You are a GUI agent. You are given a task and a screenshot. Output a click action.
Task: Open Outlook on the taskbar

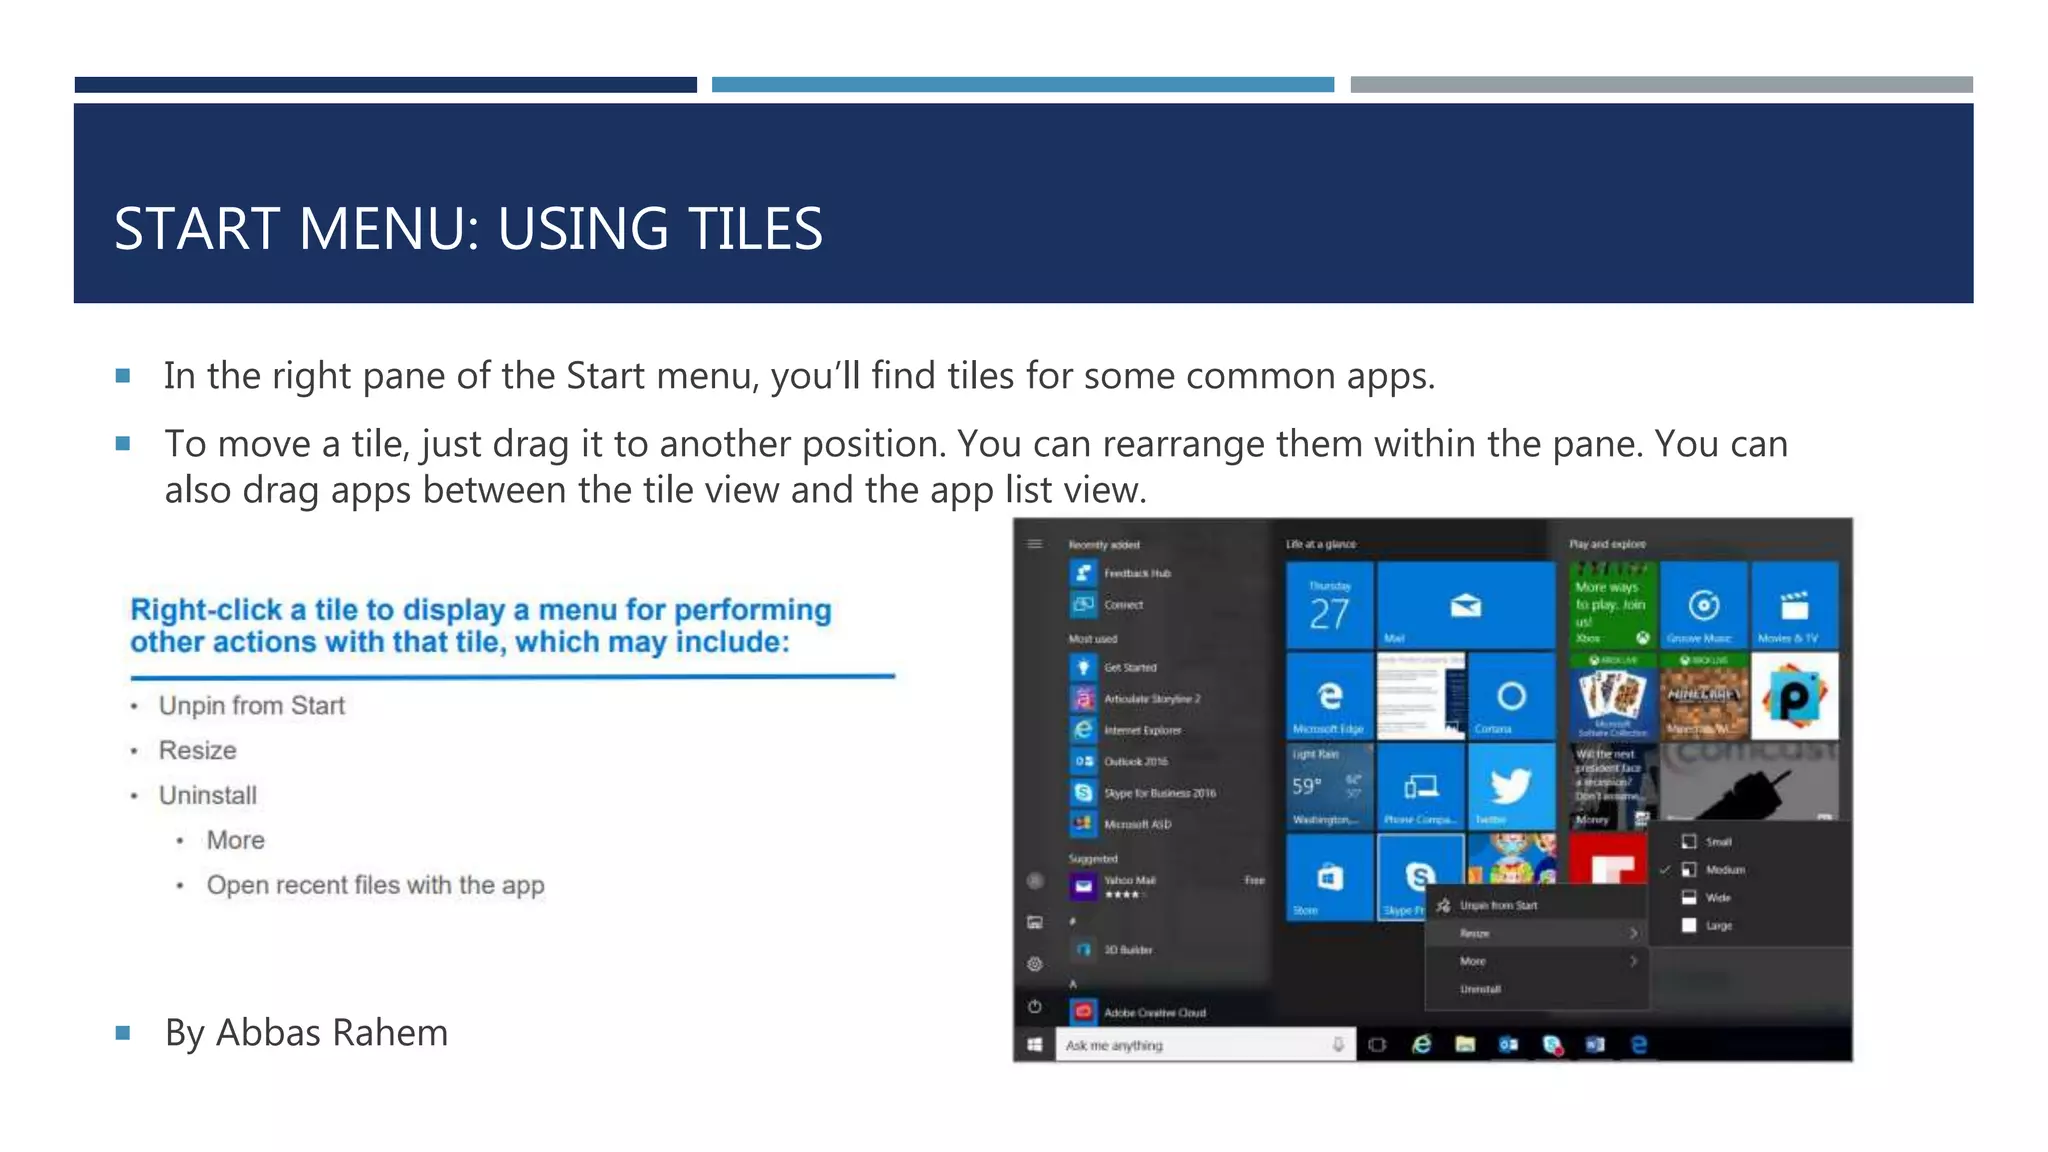point(1508,1045)
